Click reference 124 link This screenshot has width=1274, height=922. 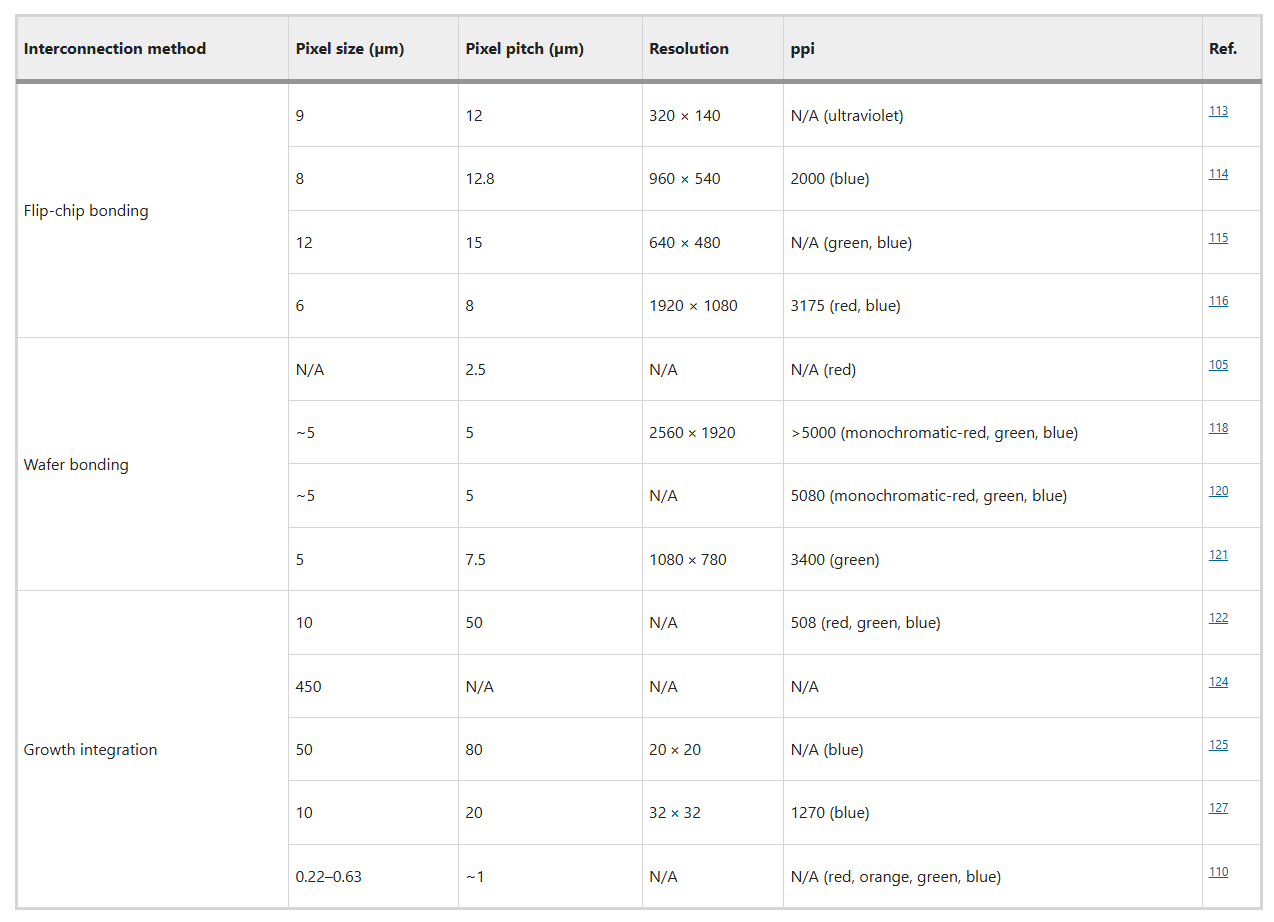[x=1218, y=682]
